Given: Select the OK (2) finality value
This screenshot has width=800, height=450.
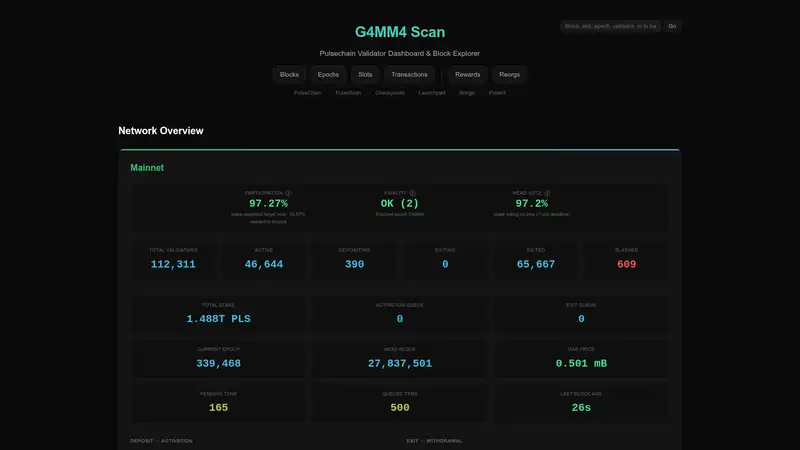Looking at the screenshot, I should [399, 204].
